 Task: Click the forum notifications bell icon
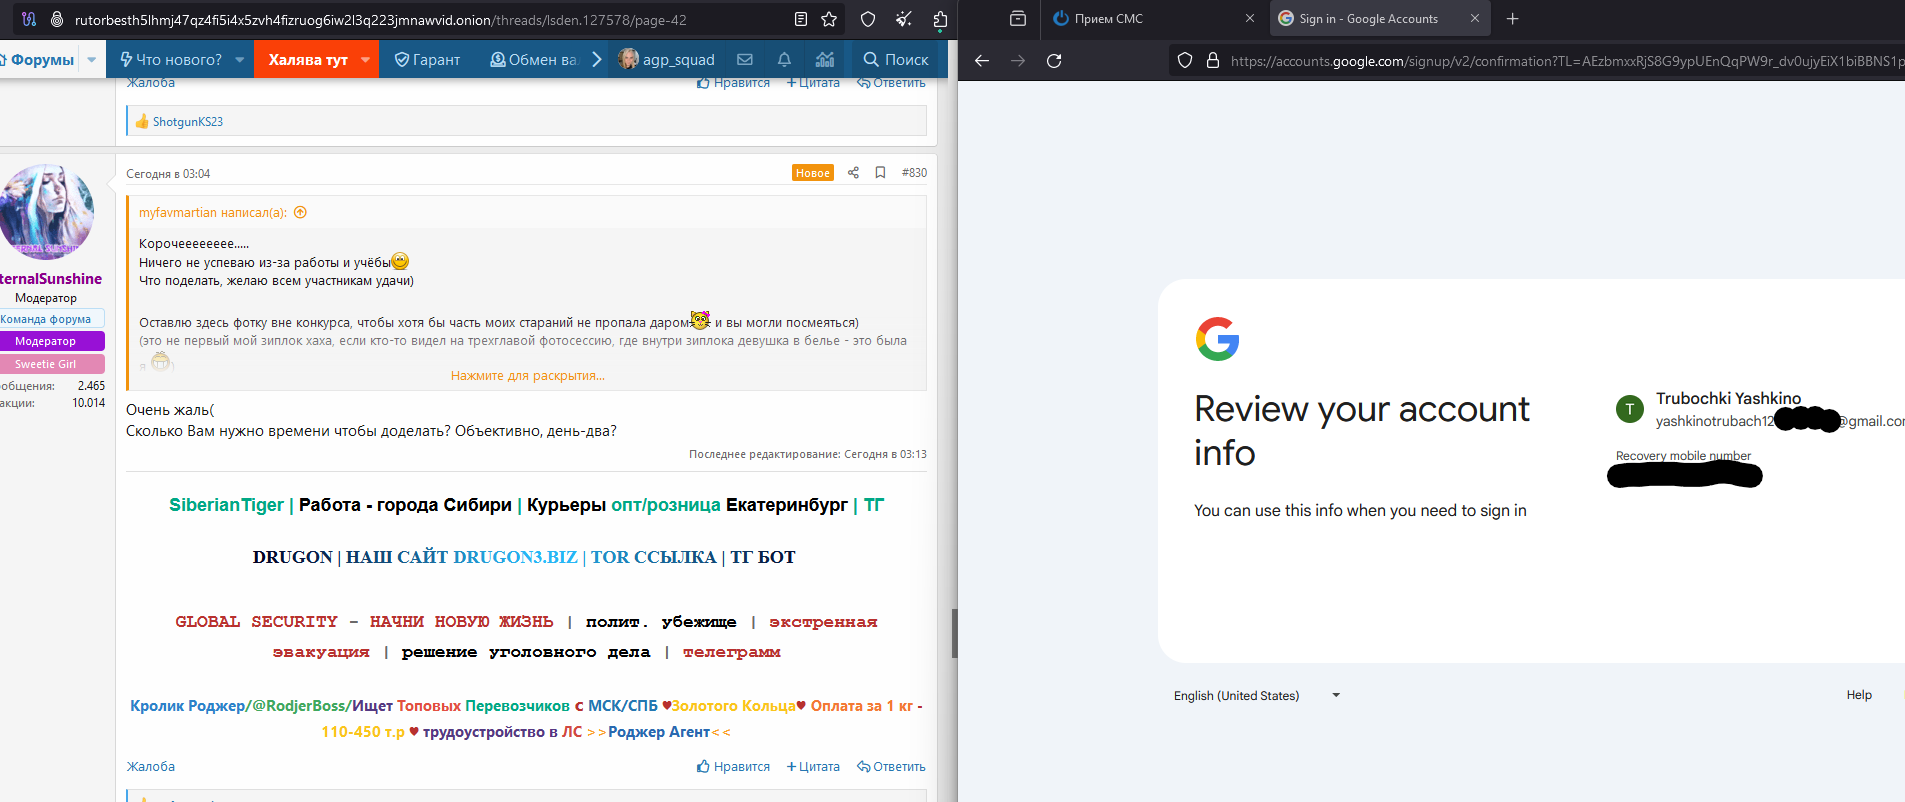pyautogui.click(x=784, y=60)
